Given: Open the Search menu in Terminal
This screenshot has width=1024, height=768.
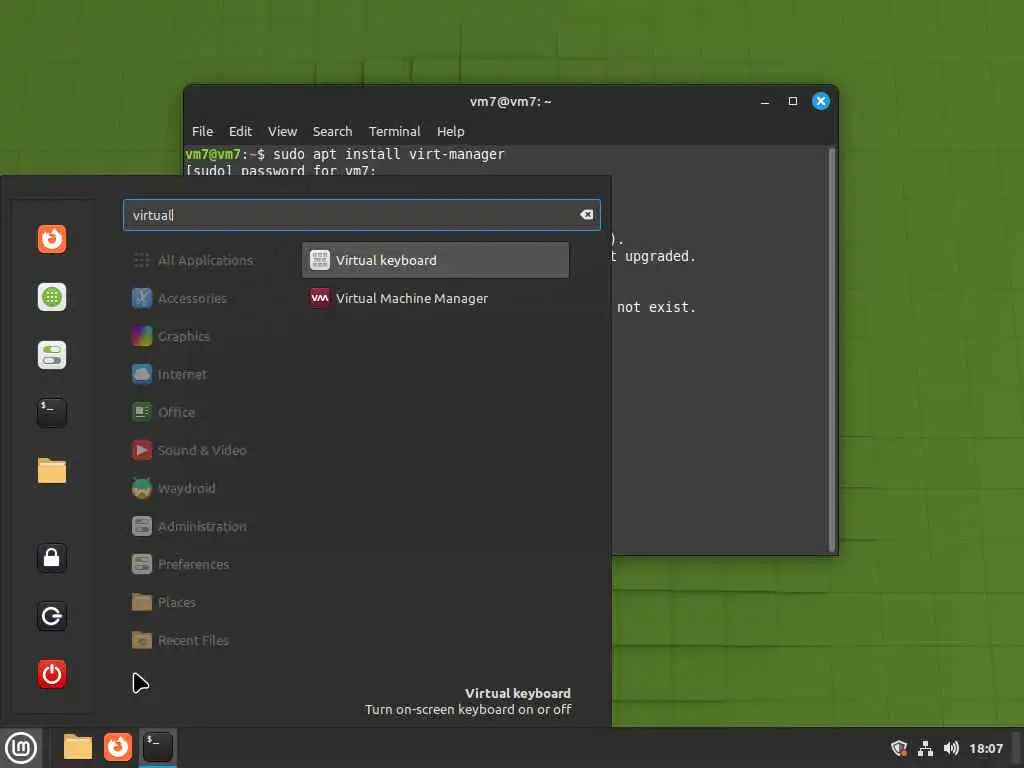Looking at the screenshot, I should point(332,131).
